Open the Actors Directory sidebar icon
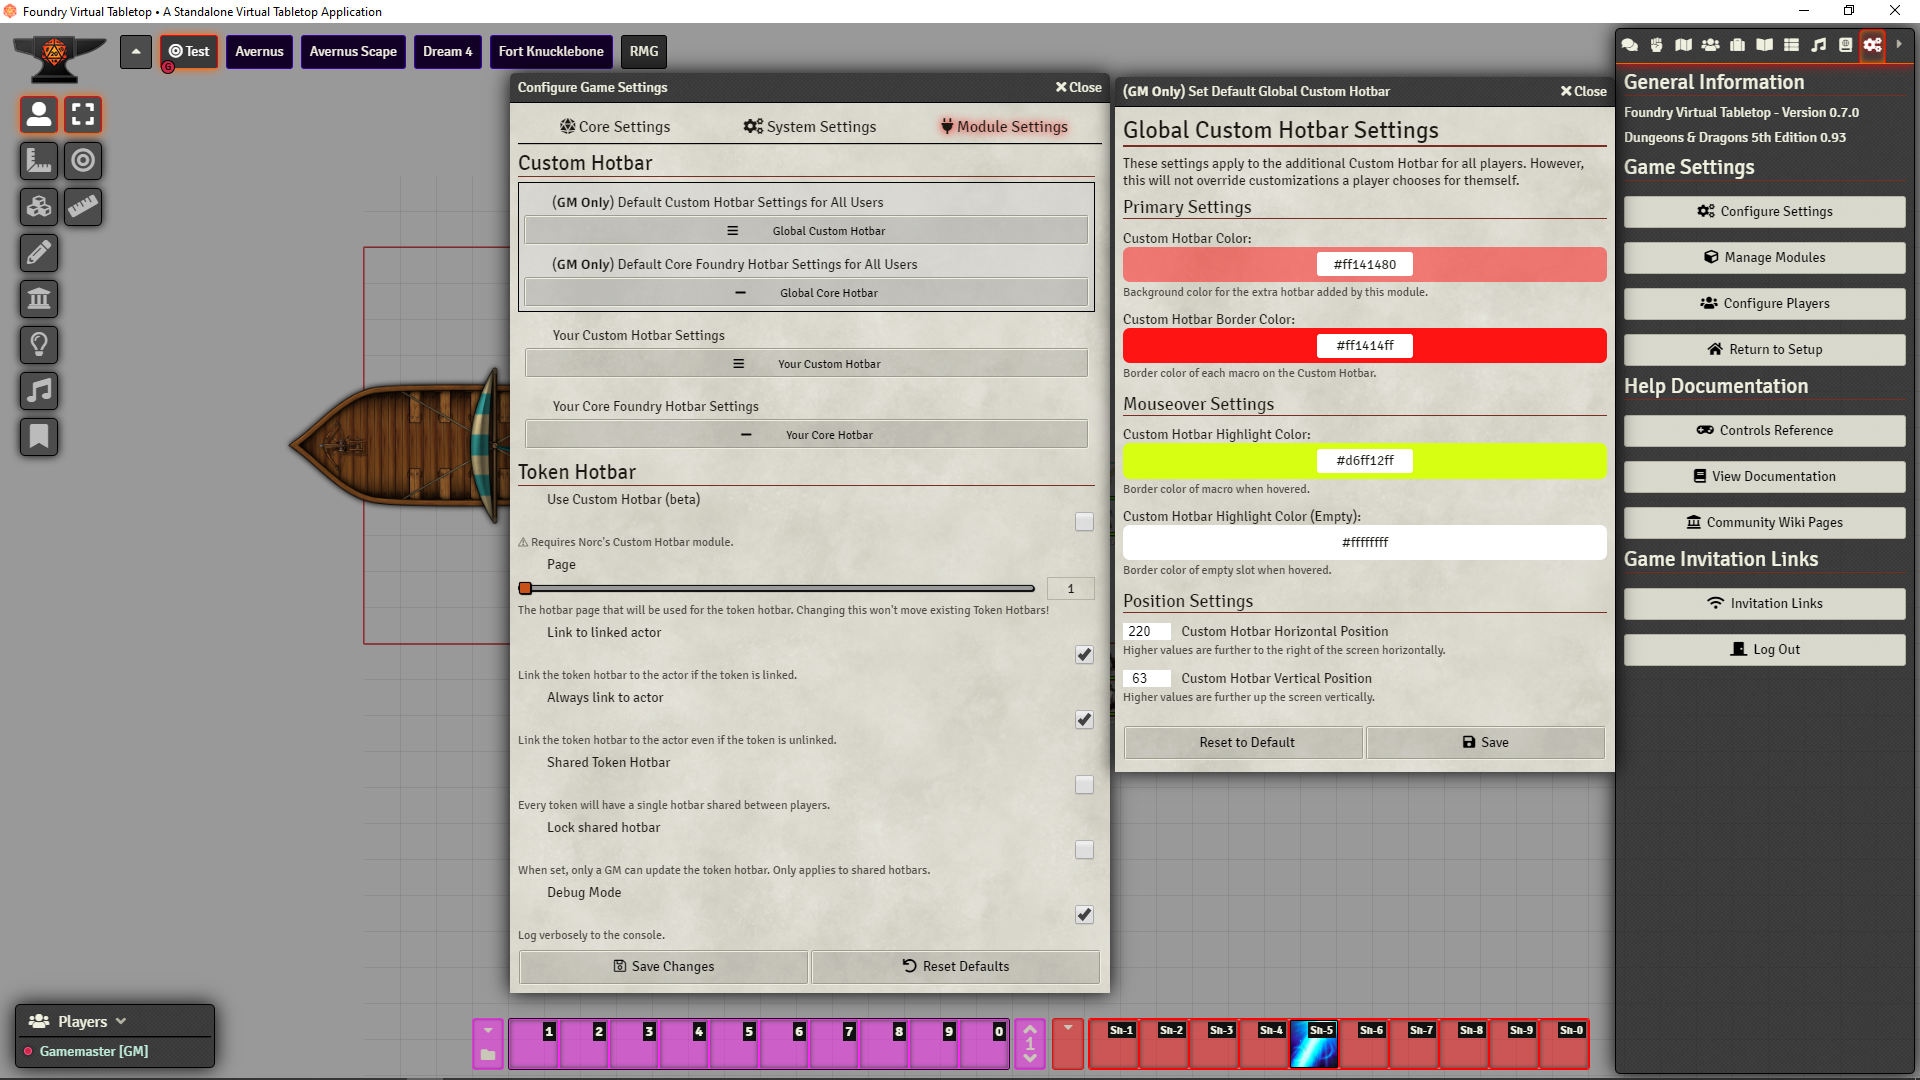 tap(1711, 45)
